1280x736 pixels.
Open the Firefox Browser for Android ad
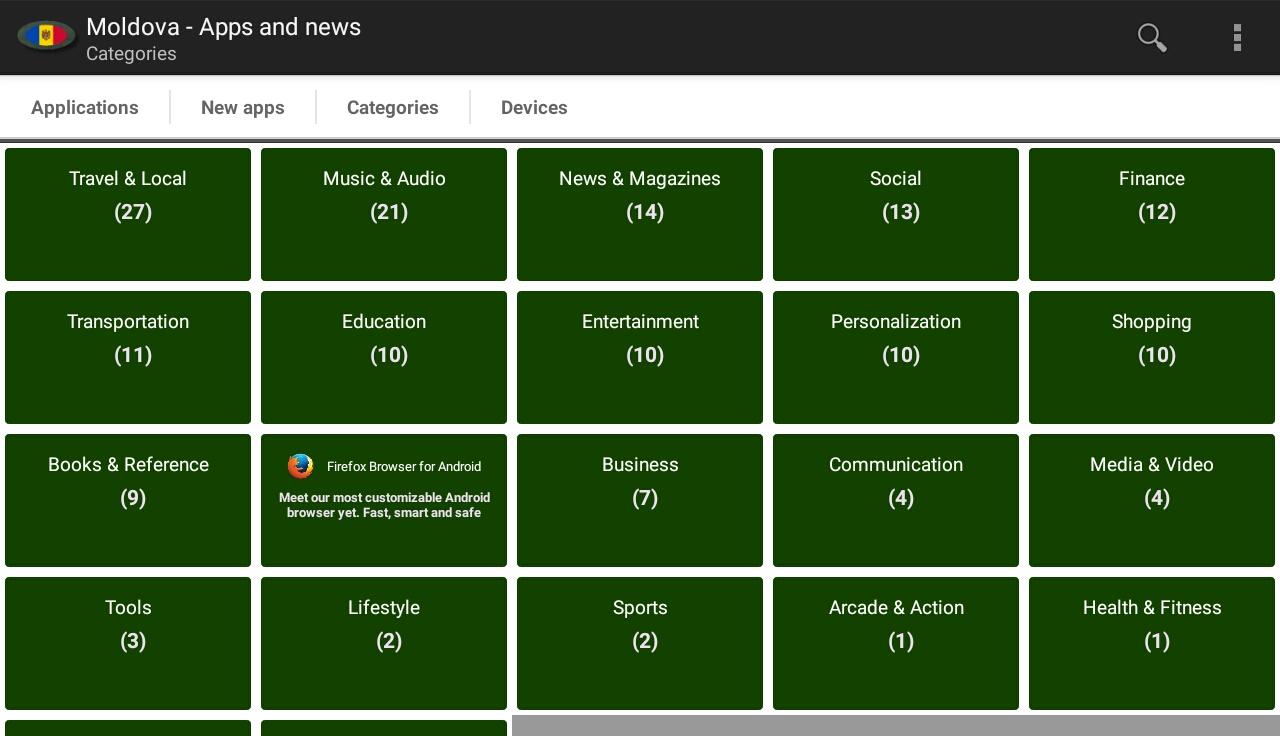(x=384, y=500)
